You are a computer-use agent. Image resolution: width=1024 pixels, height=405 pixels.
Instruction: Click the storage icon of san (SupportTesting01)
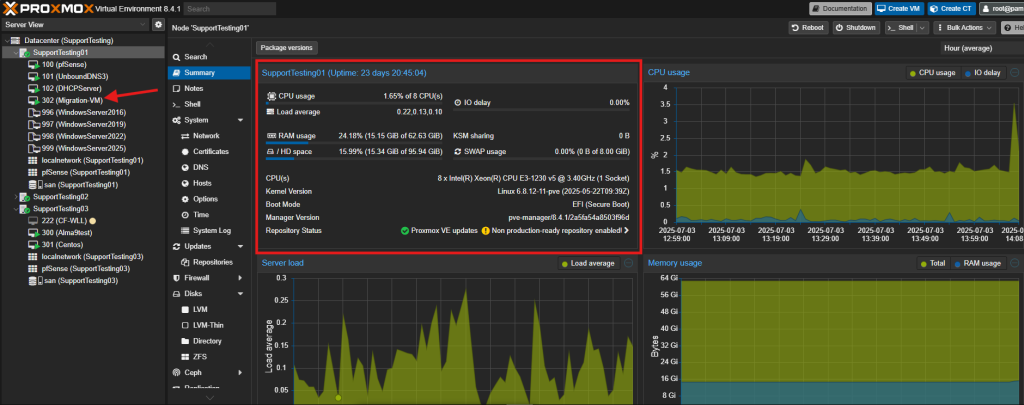point(35,184)
